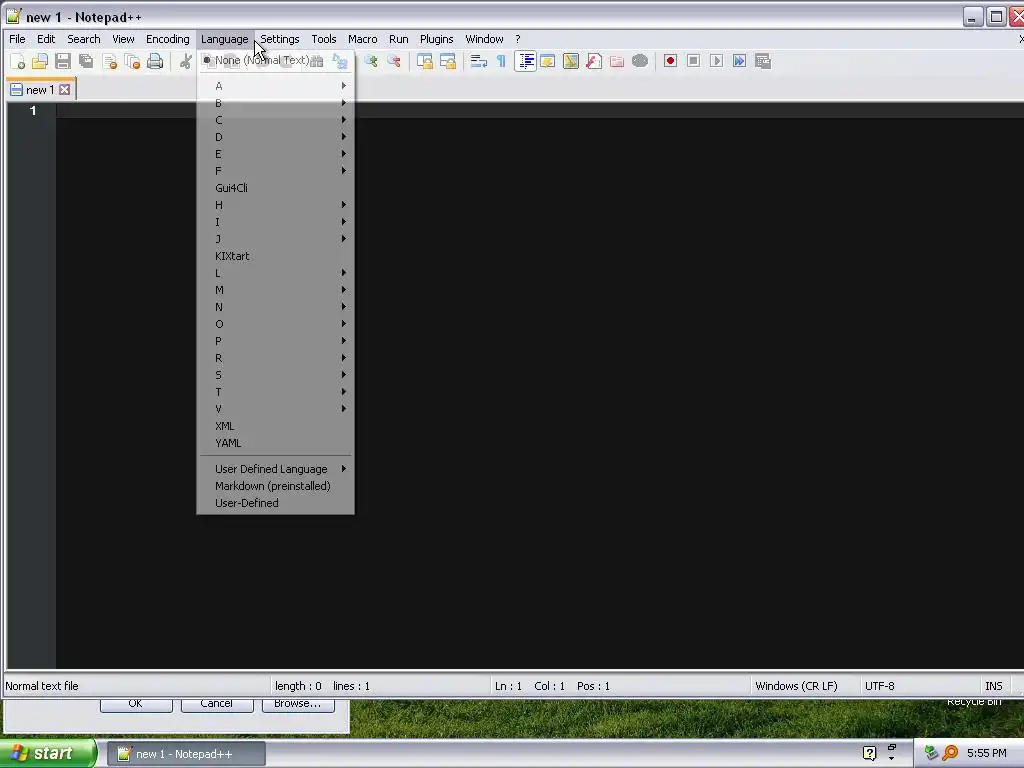The image size is (1024, 768).
Task: Expand the P languages submenu
Action: 276,341
